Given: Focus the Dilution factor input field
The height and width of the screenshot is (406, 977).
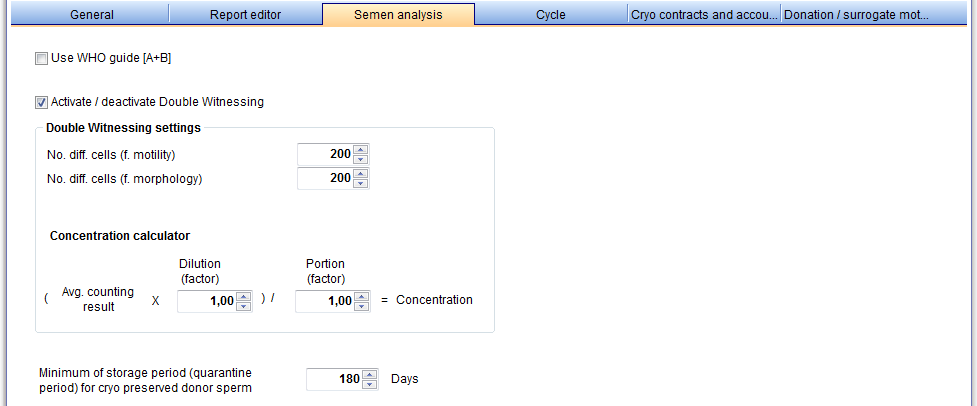Looking at the screenshot, I should tap(207, 301).
